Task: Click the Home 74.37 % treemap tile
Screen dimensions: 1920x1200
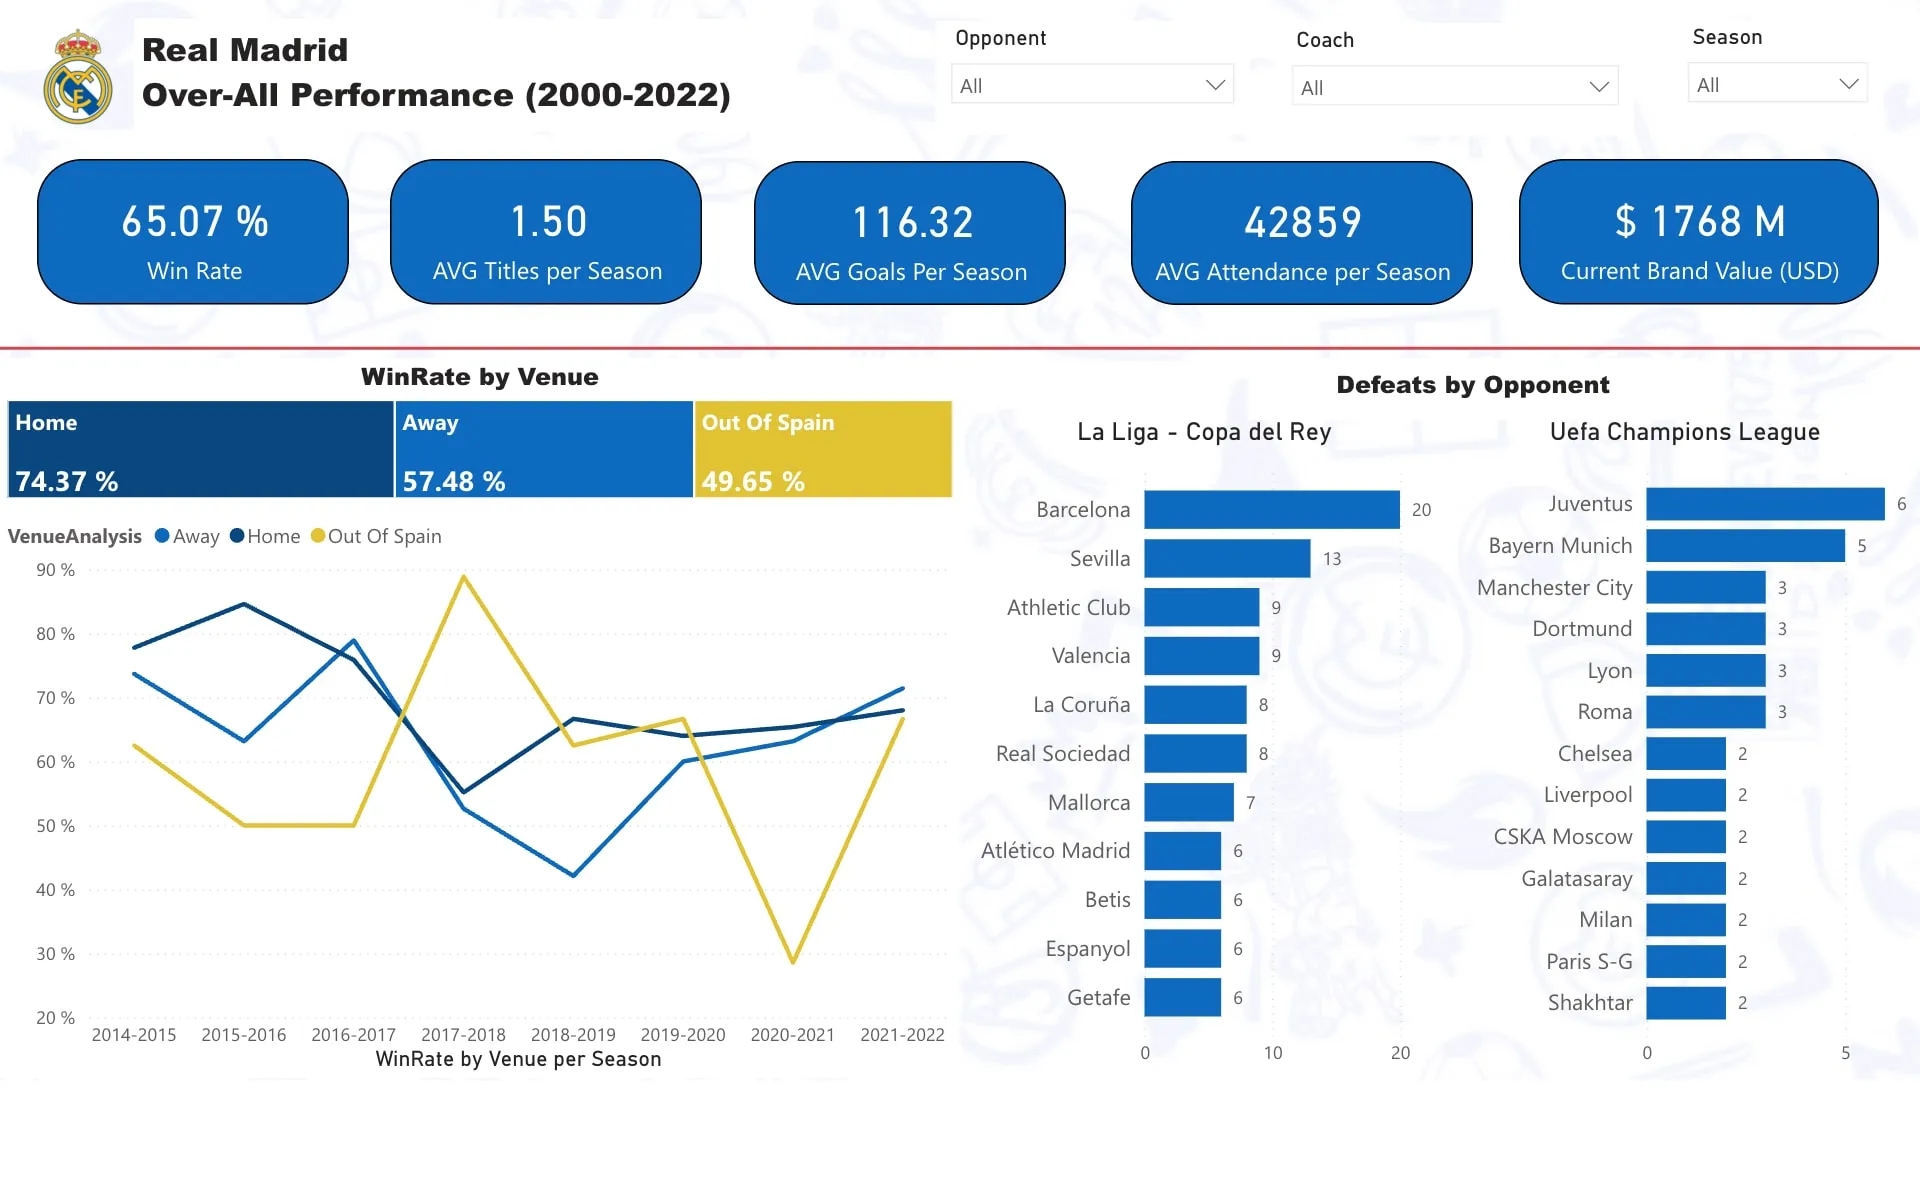Action: click(200, 449)
